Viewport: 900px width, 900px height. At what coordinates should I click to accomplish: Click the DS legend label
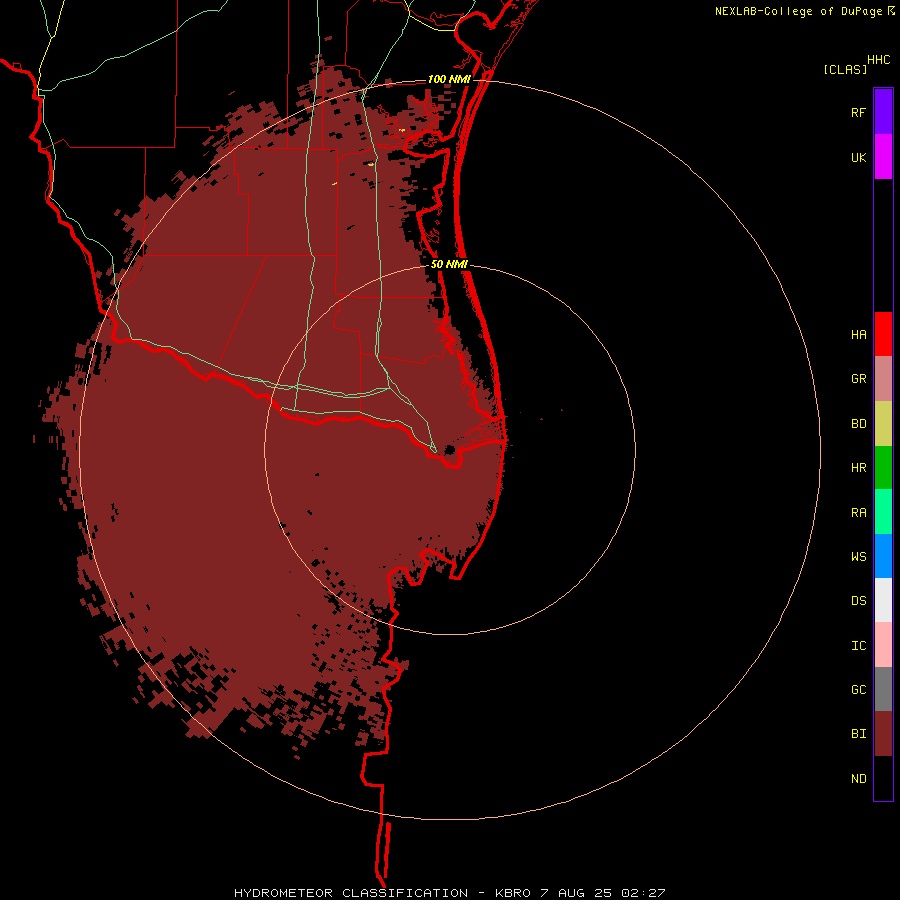[858, 601]
